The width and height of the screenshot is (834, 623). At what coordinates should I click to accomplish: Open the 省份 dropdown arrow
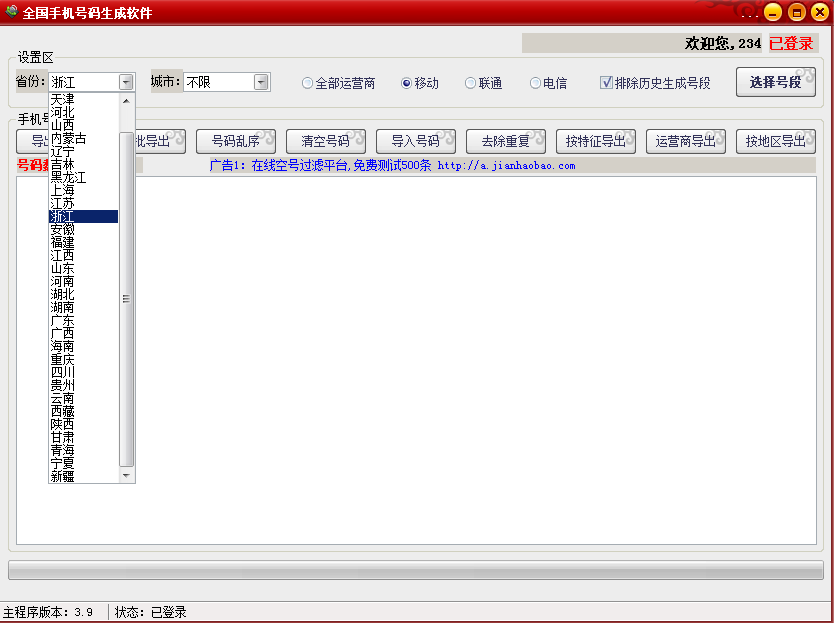pos(126,82)
